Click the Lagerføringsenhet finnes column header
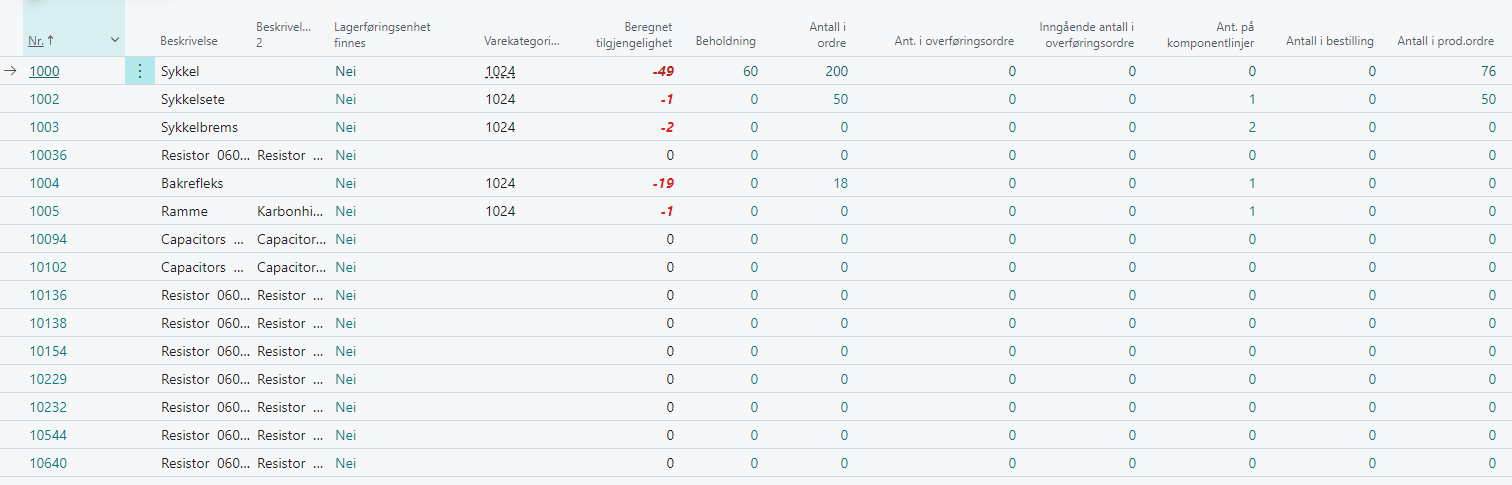This screenshot has height=485, width=1512. [382, 34]
